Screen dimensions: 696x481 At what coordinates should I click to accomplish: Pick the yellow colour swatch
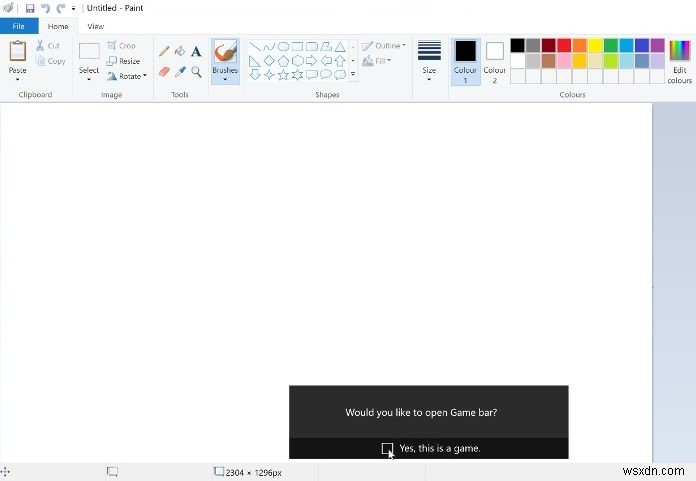pos(595,45)
